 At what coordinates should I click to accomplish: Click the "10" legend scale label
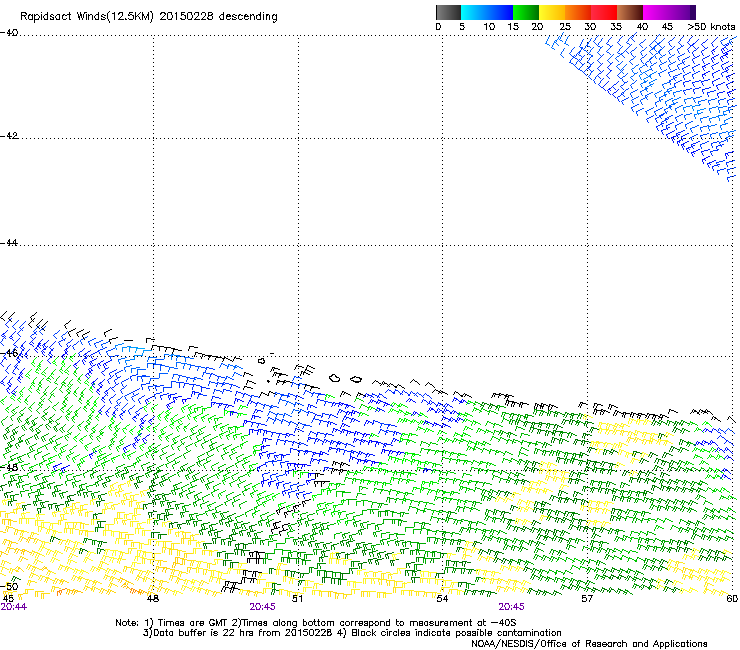[x=489, y=27]
